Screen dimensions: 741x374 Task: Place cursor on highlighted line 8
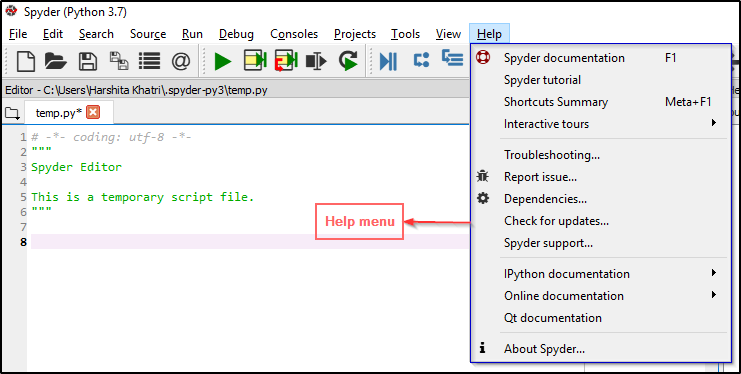click(250, 242)
